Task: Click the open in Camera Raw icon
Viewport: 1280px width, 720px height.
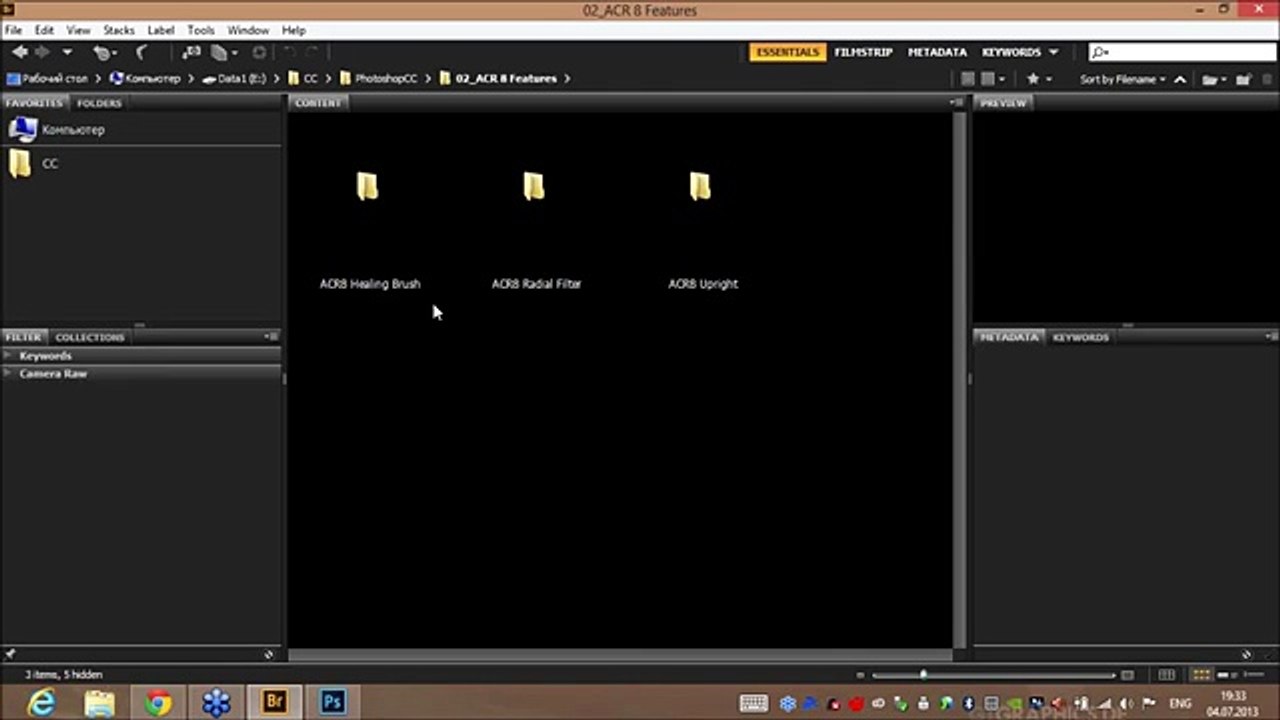Action: pos(259,52)
